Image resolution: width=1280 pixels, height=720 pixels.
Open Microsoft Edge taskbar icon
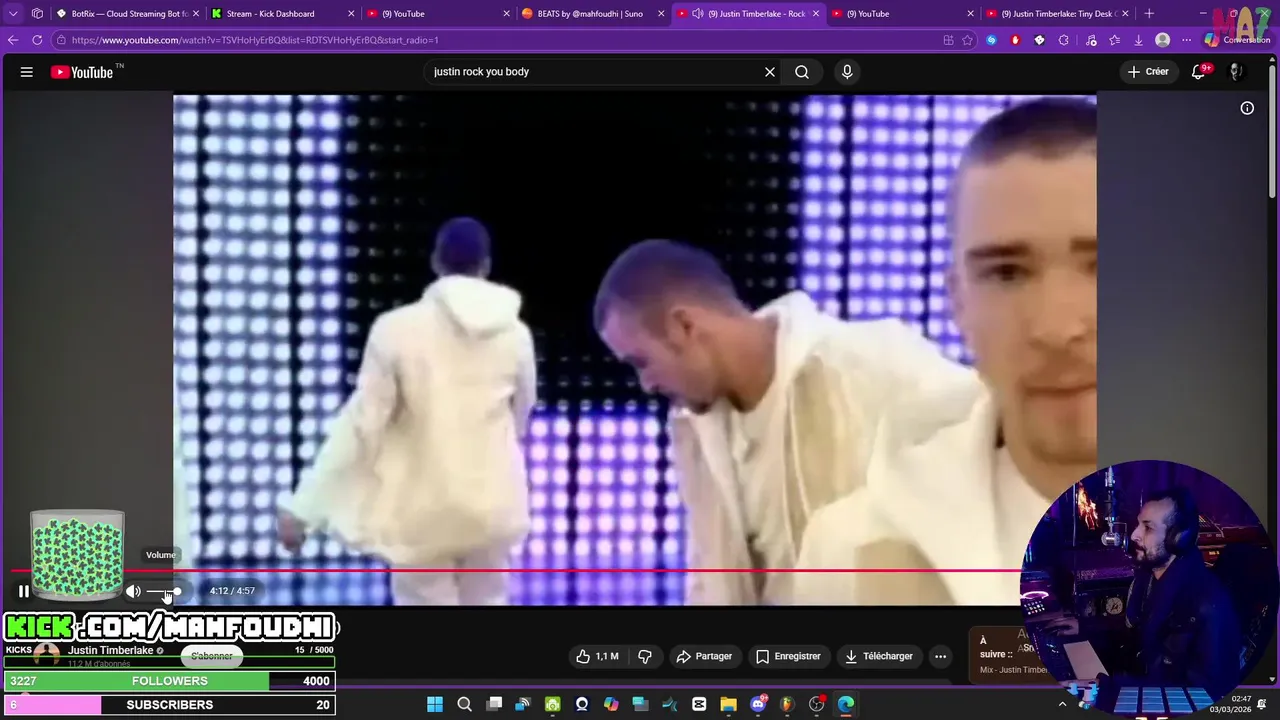click(846, 704)
